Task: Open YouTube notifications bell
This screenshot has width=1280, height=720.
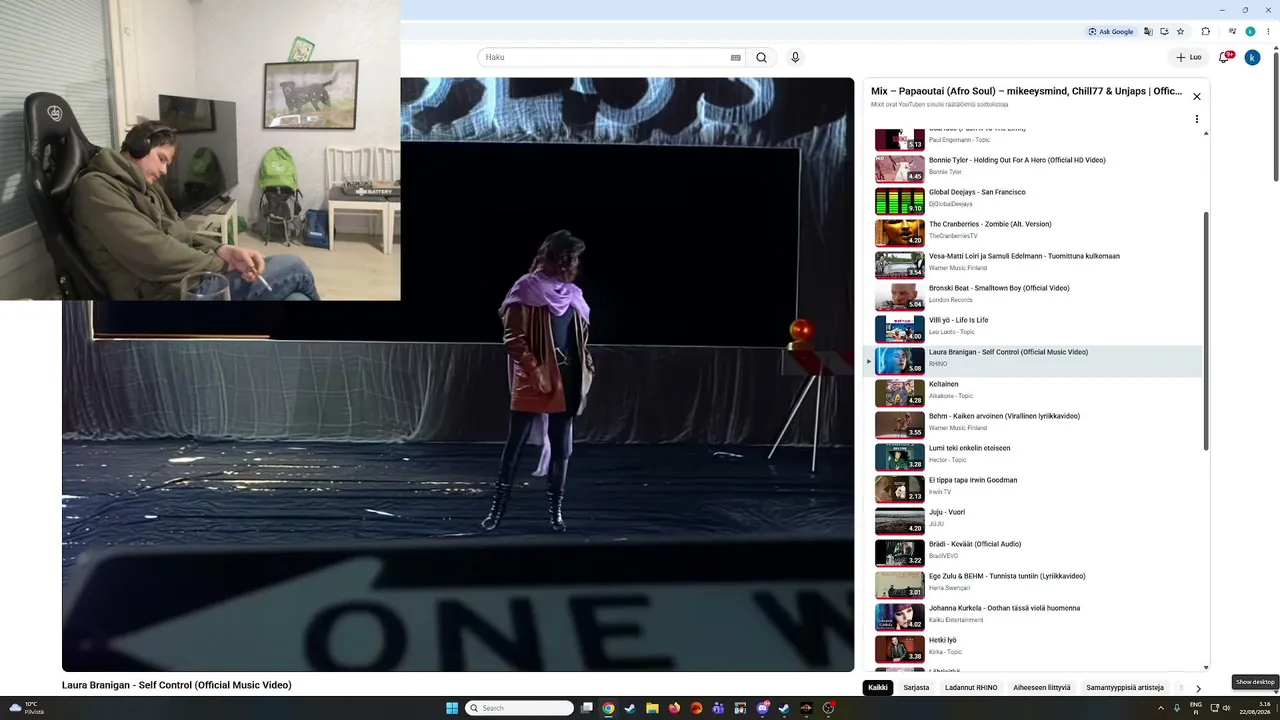Action: 1224,57
